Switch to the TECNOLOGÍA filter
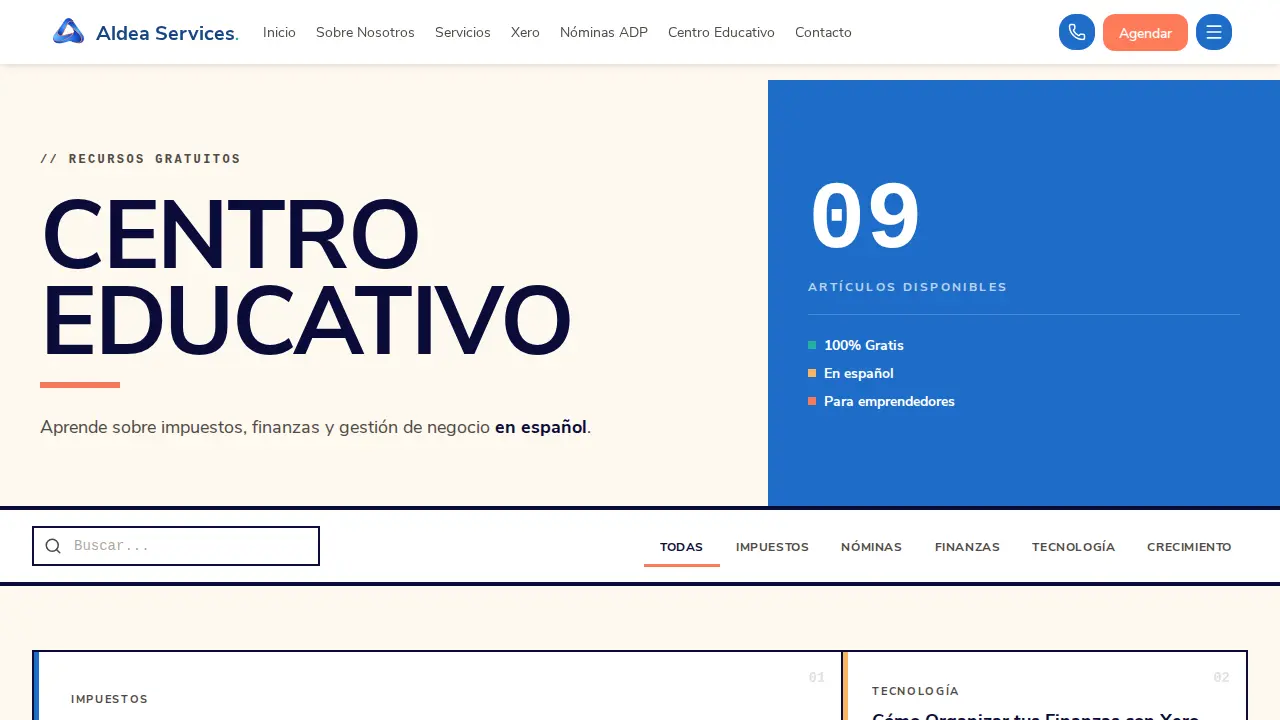Viewport: 1280px width, 720px height. point(1073,547)
